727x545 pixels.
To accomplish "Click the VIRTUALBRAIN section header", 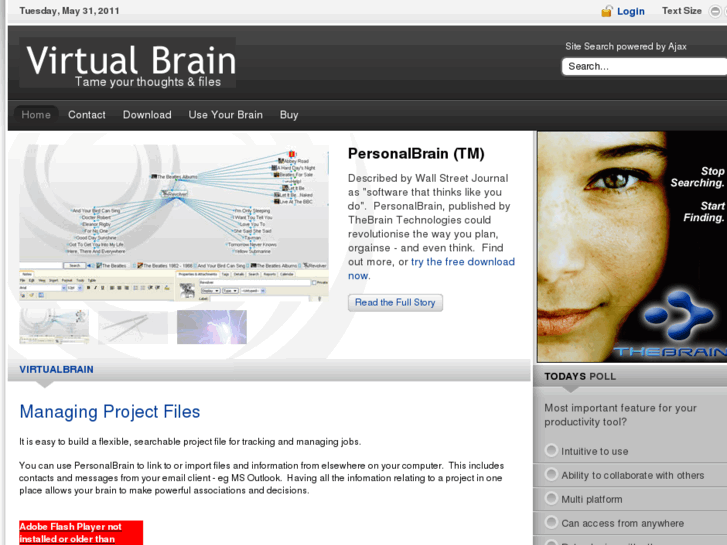I will pyautogui.click(x=56, y=370).
